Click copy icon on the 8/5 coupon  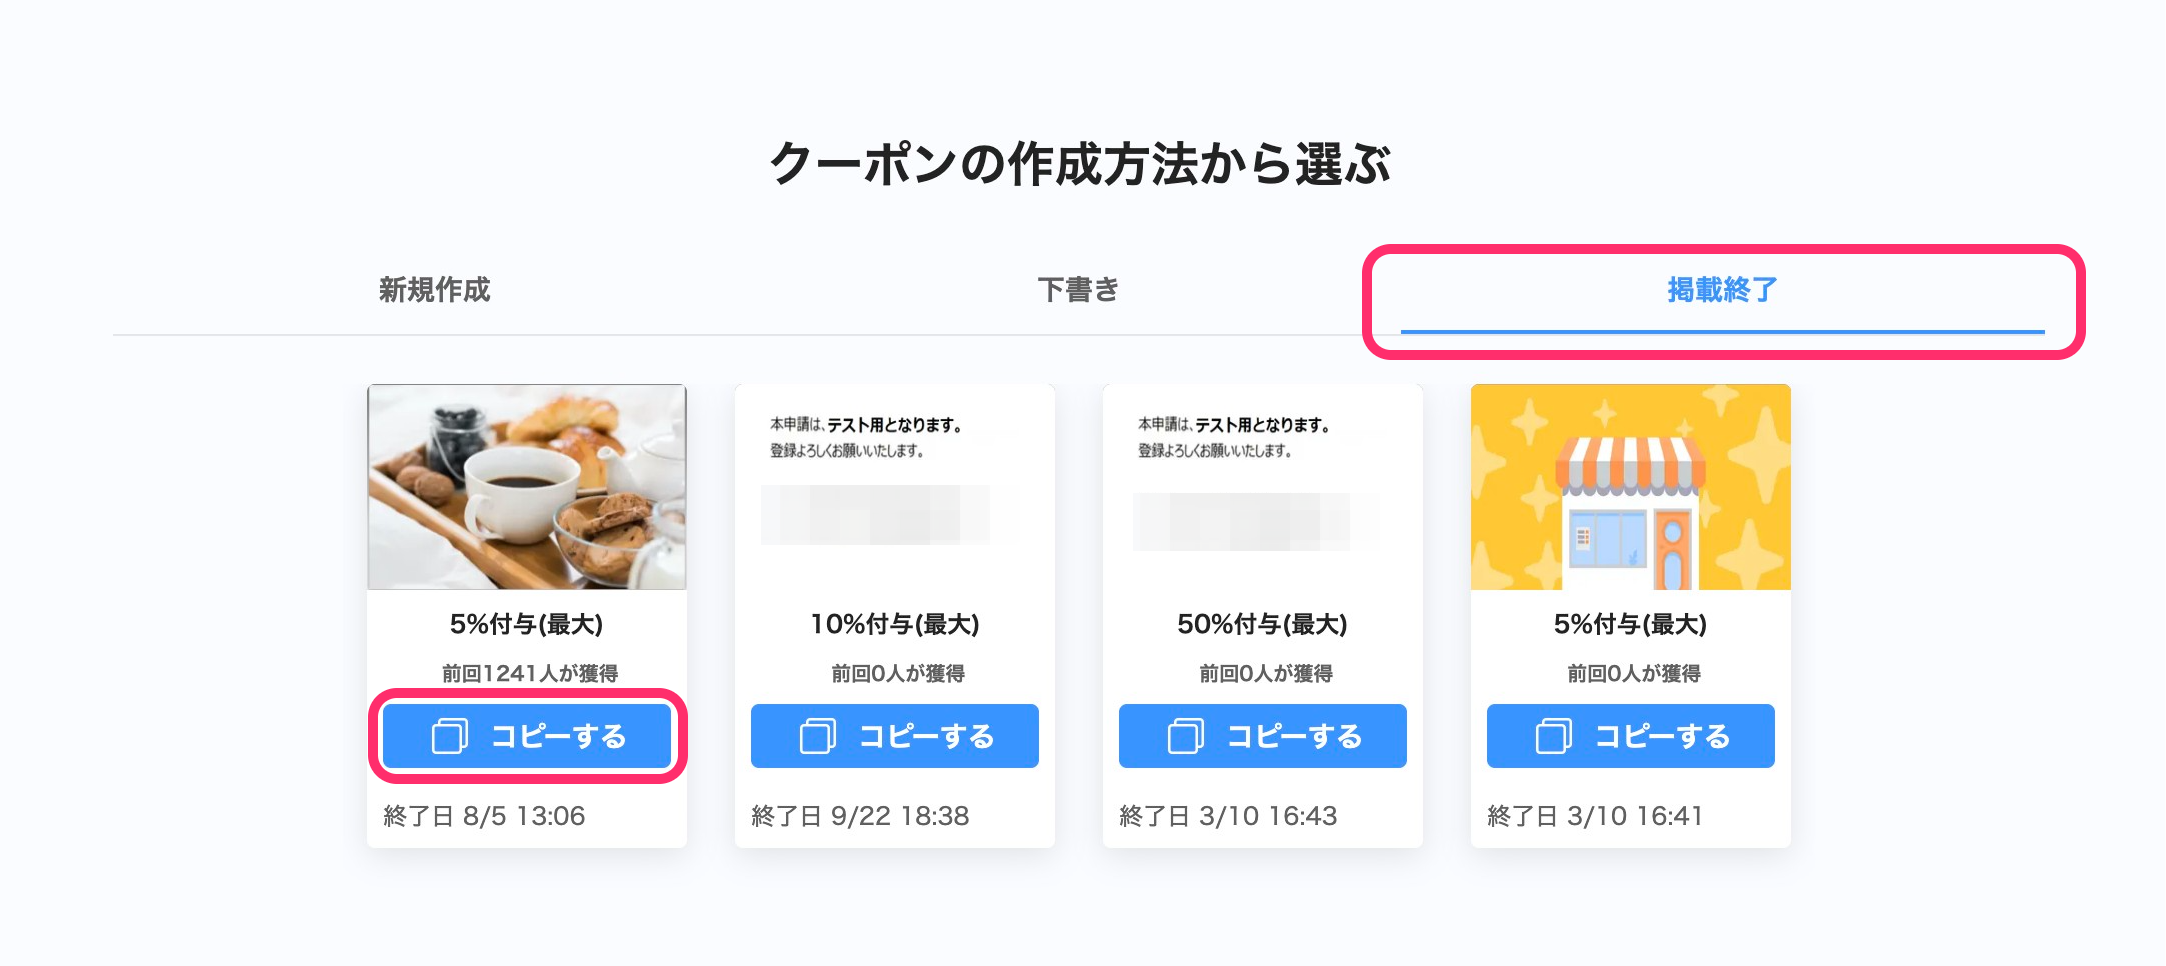[x=449, y=736]
